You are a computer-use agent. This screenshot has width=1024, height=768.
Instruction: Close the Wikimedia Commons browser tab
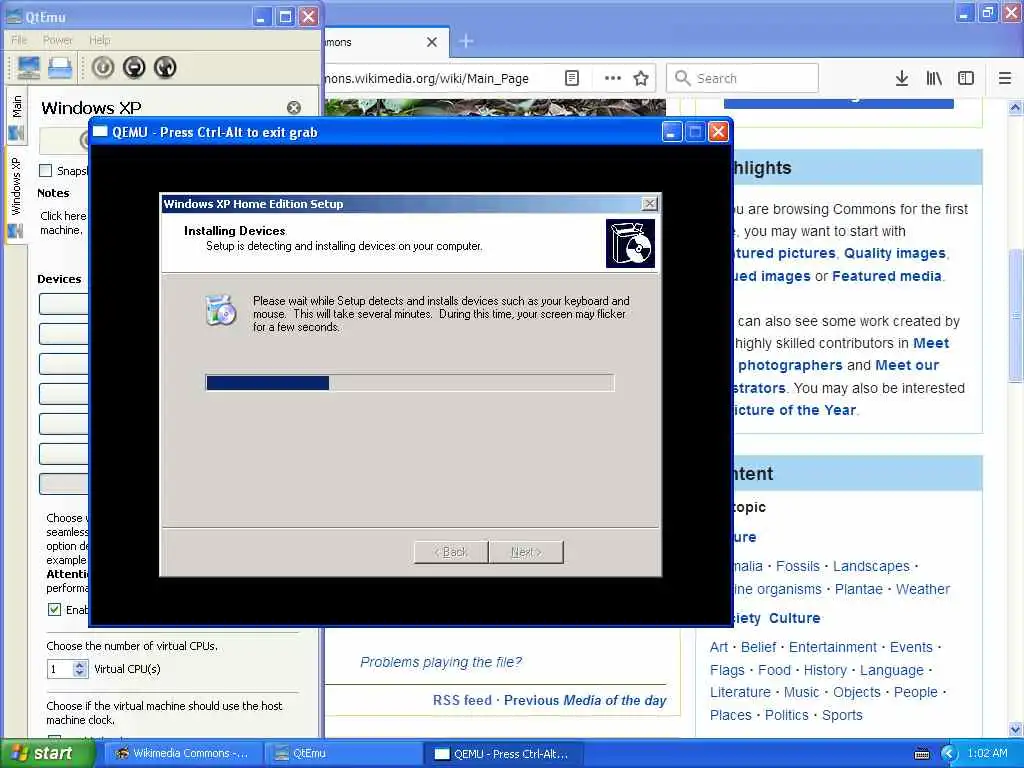432,42
